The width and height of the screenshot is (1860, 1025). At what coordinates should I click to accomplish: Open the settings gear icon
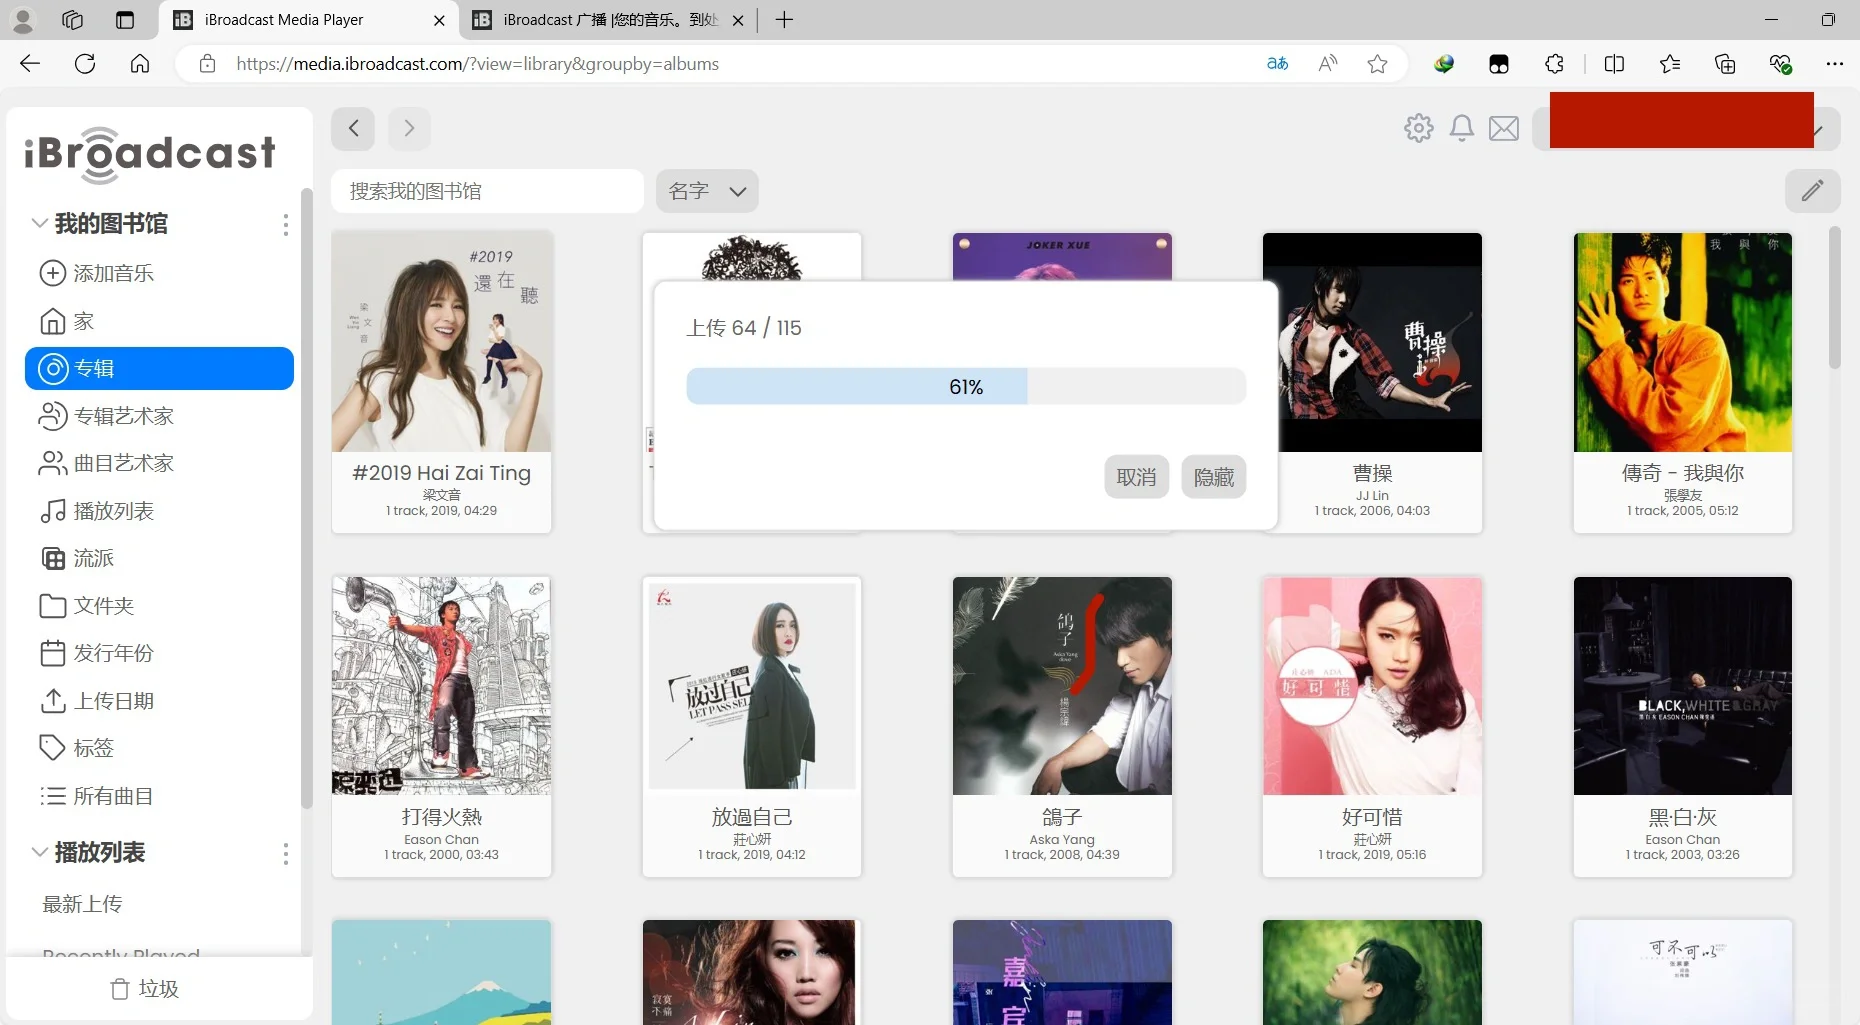pyautogui.click(x=1418, y=128)
